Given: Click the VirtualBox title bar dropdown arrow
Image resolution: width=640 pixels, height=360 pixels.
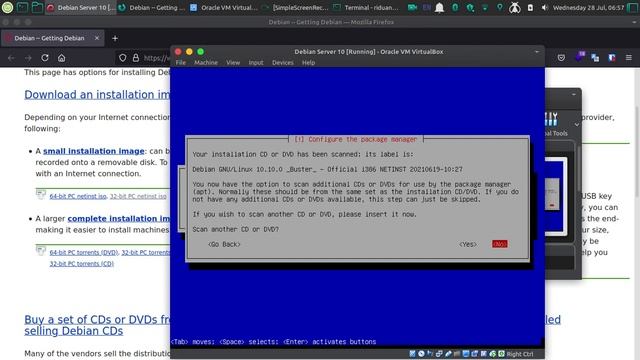Looking at the screenshot, I should coord(537,52).
